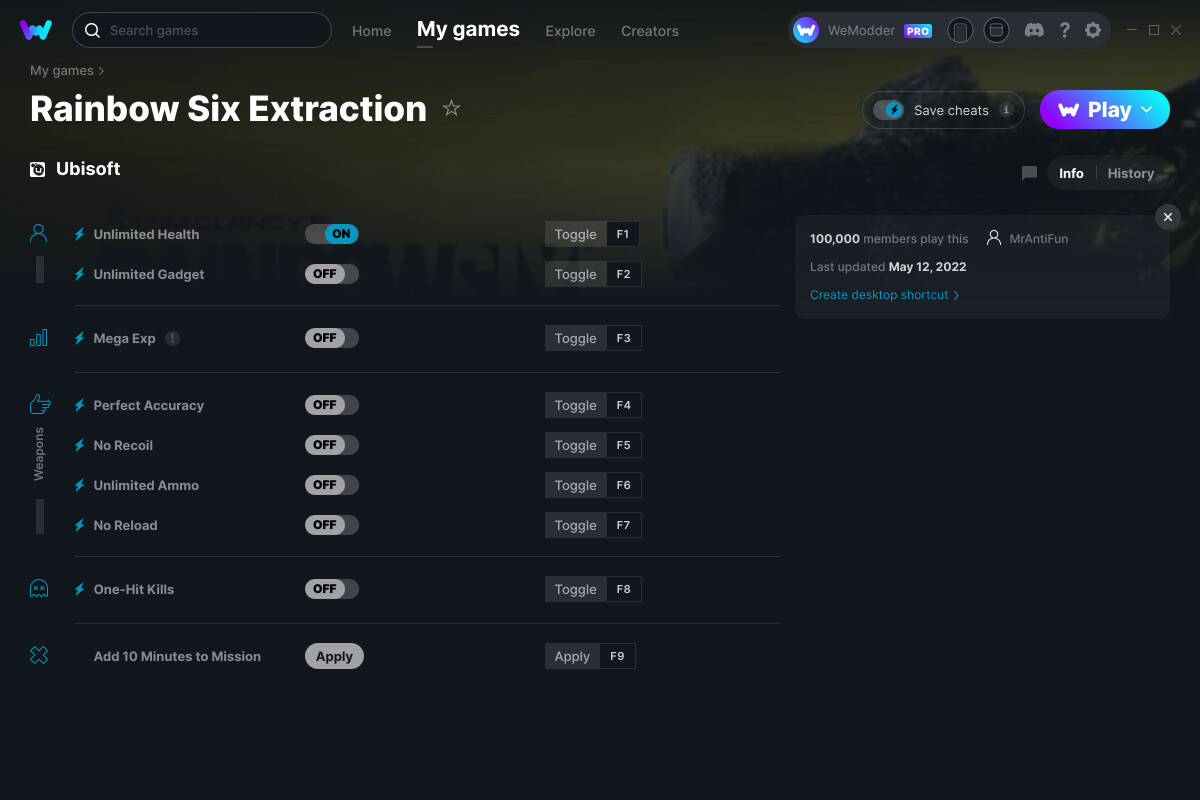1200x800 pixels.
Task: Disable the Unlimited Health toggle
Action: tap(331, 233)
